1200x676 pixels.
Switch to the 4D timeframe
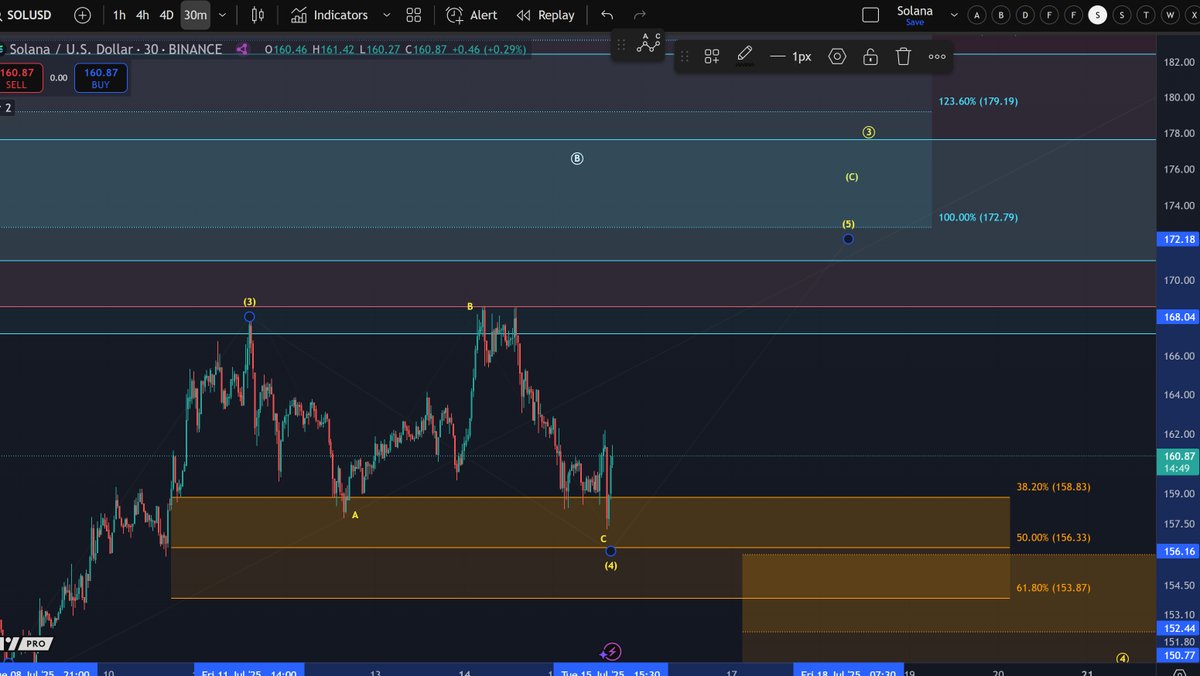[167, 15]
